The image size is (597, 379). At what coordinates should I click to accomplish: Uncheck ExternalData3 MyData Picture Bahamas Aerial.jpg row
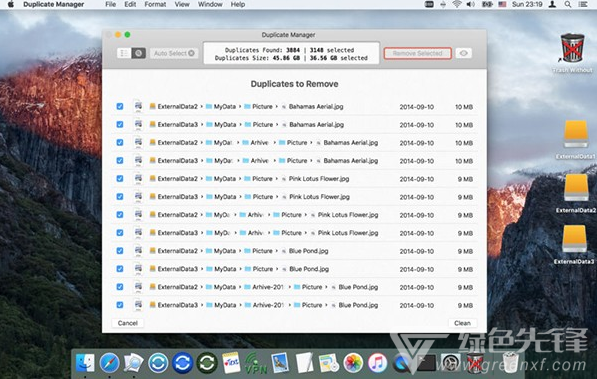(x=120, y=125)
